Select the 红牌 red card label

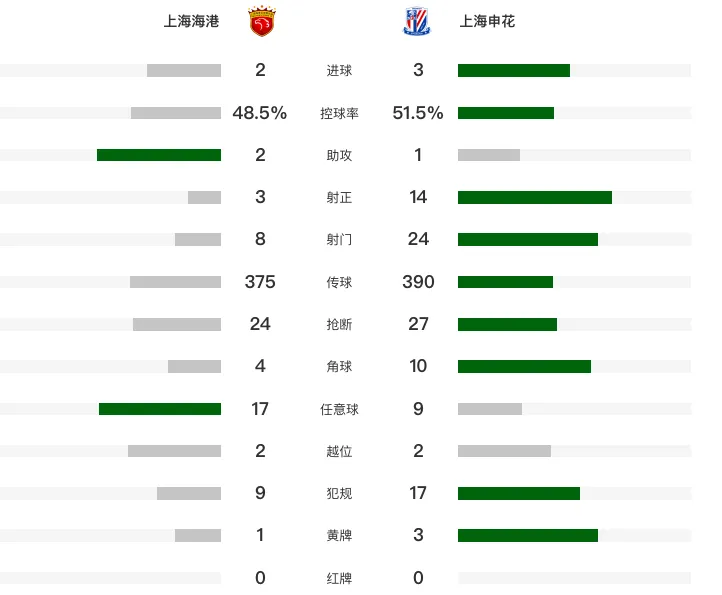click(x=339, y=578)
